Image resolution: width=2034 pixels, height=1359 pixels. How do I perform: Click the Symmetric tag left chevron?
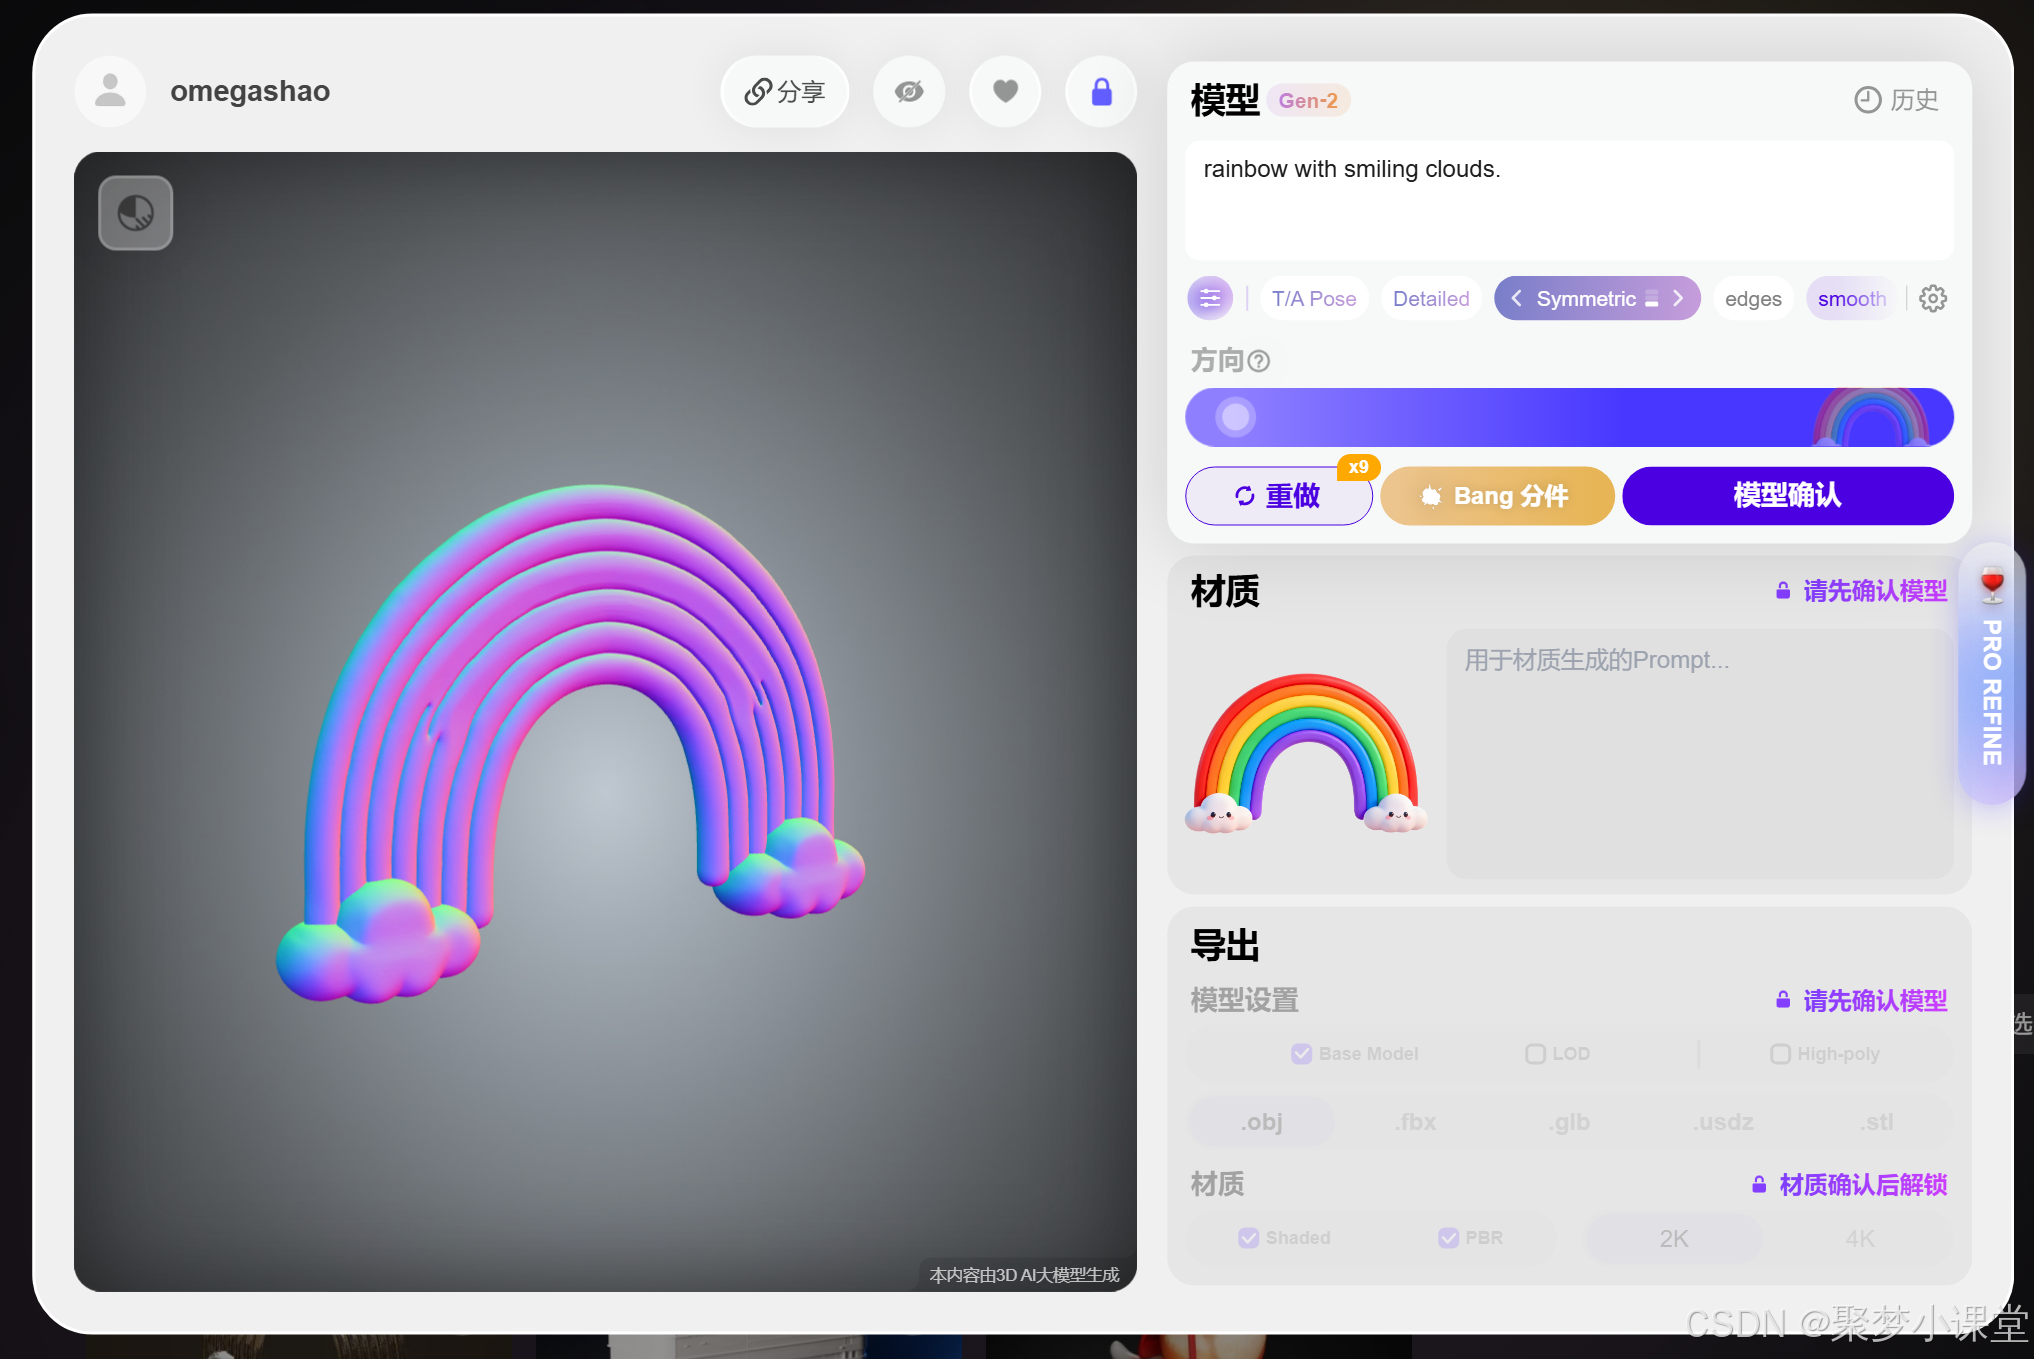pyautogui.click(x=1516, y=298)
